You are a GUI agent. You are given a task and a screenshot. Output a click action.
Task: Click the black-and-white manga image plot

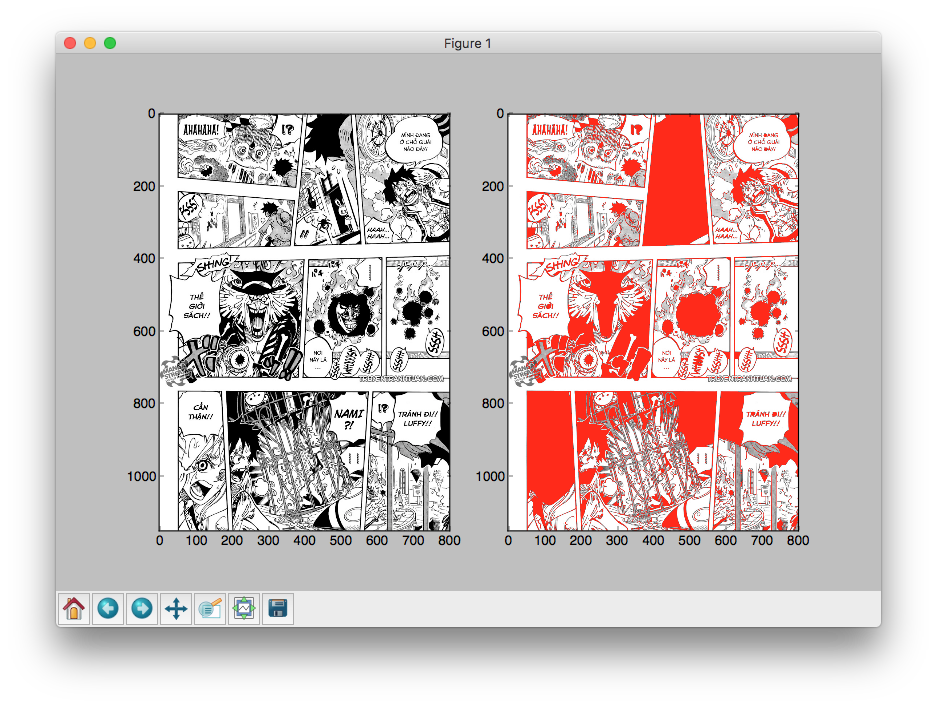305,322
